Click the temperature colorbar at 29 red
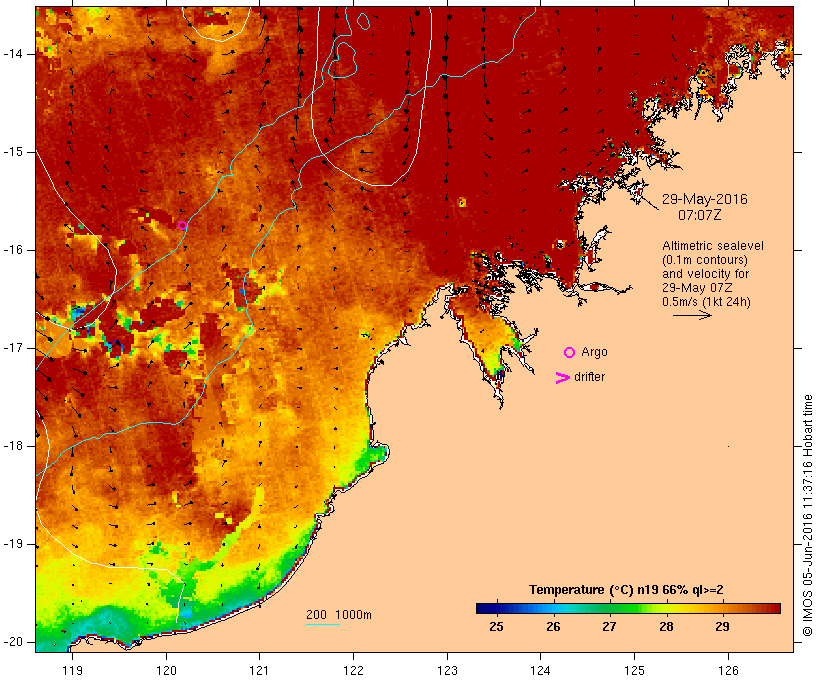The height and width of the screenshot is (680, 820). click(x=722, y=608)
